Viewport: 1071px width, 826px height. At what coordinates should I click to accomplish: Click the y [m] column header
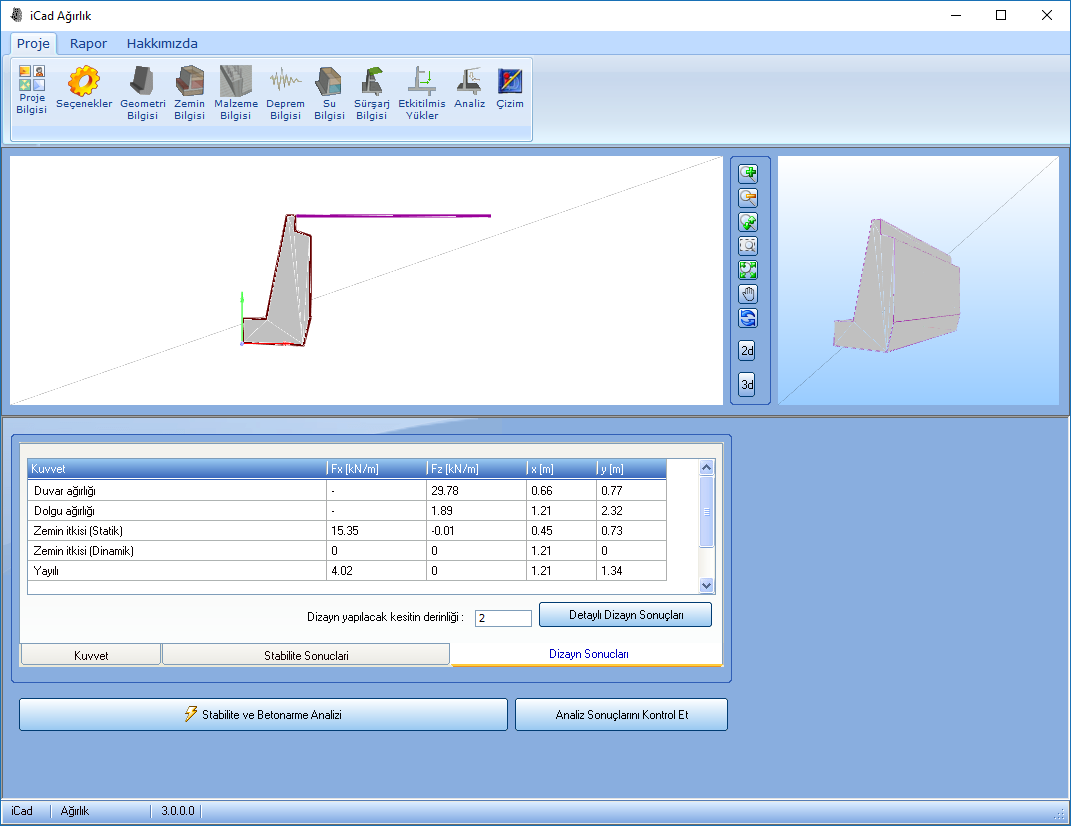[x=631, y=469]
